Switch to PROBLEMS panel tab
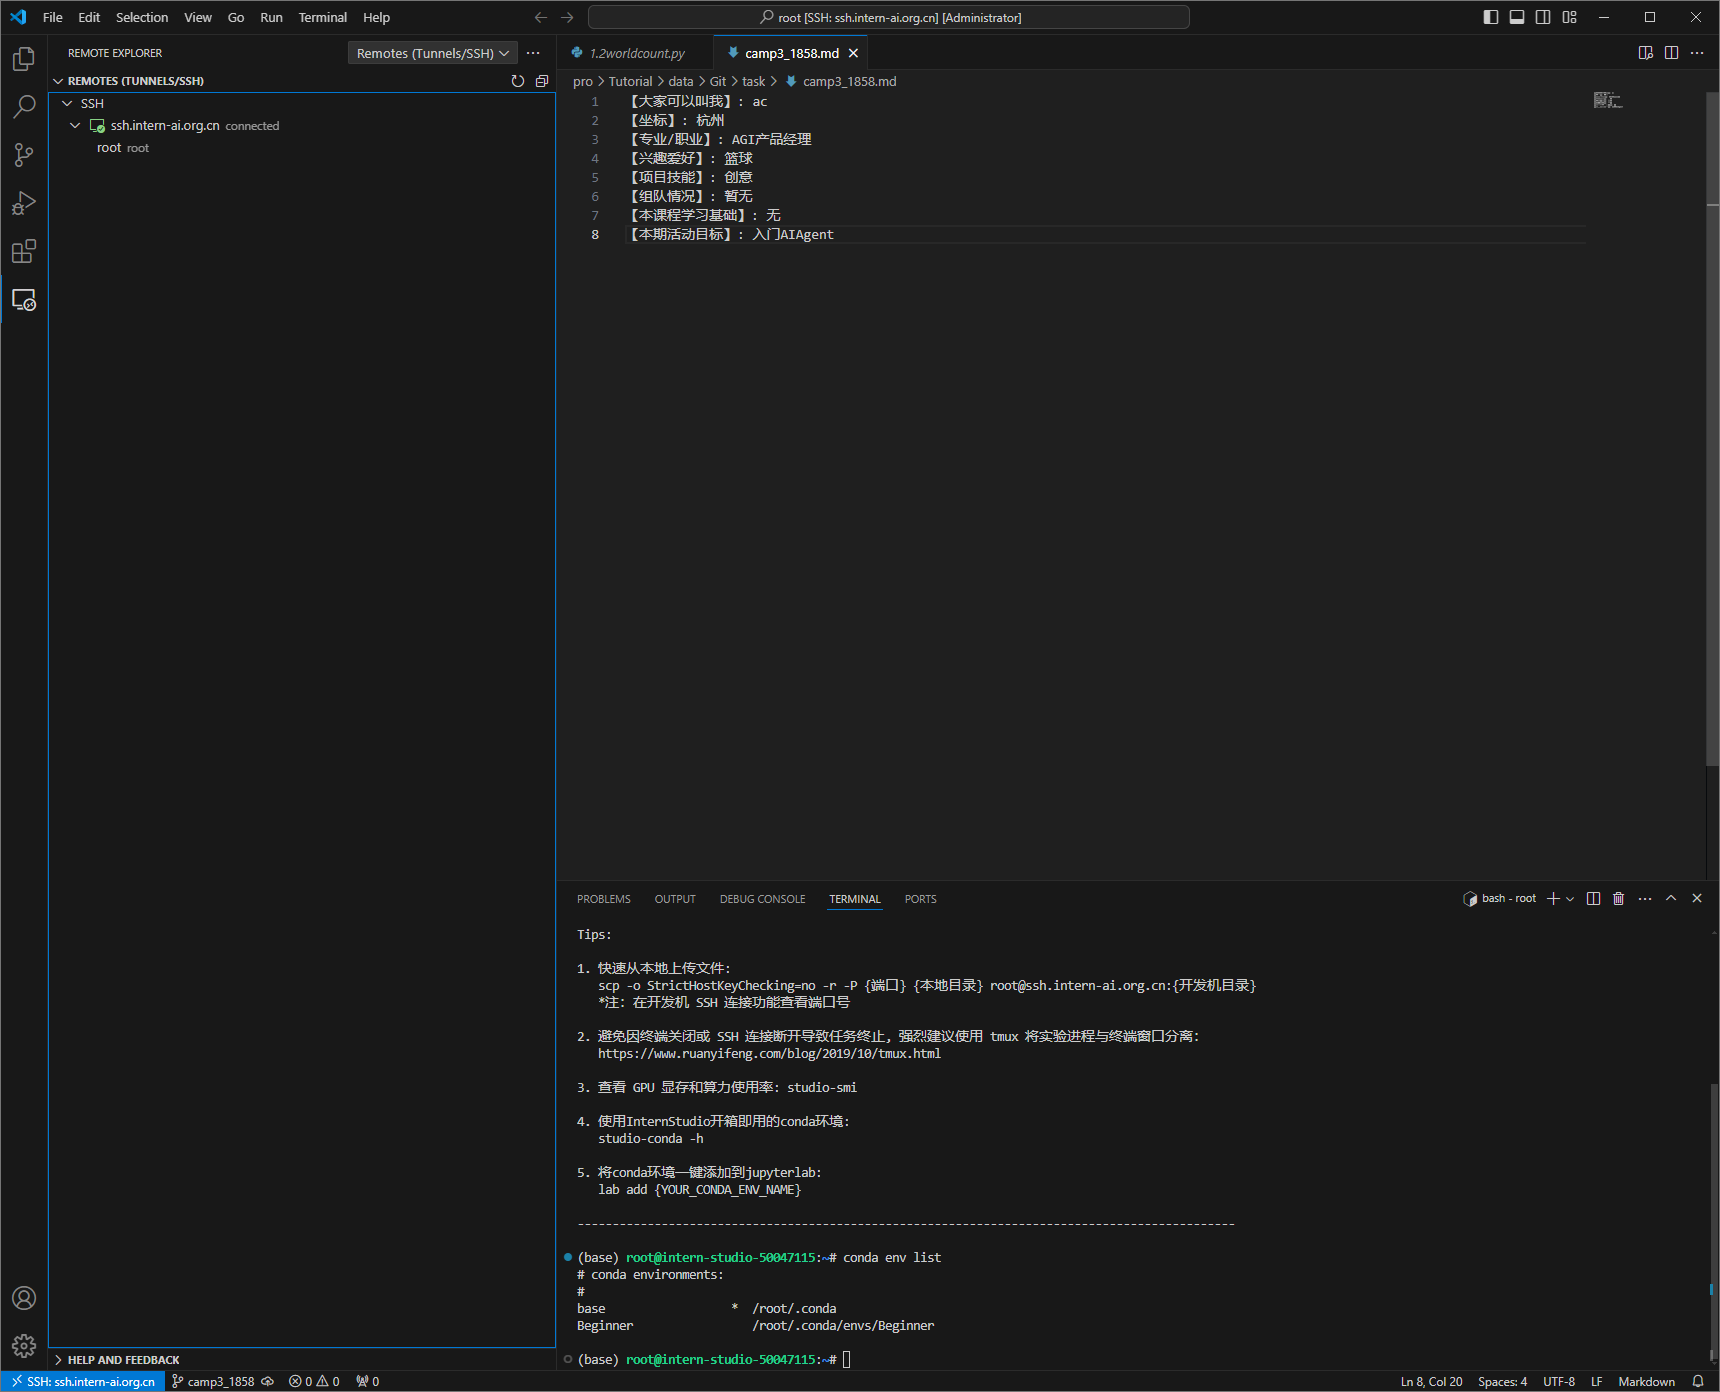This screenshot has height=1392, width=1720. click(x=604, y=899)
